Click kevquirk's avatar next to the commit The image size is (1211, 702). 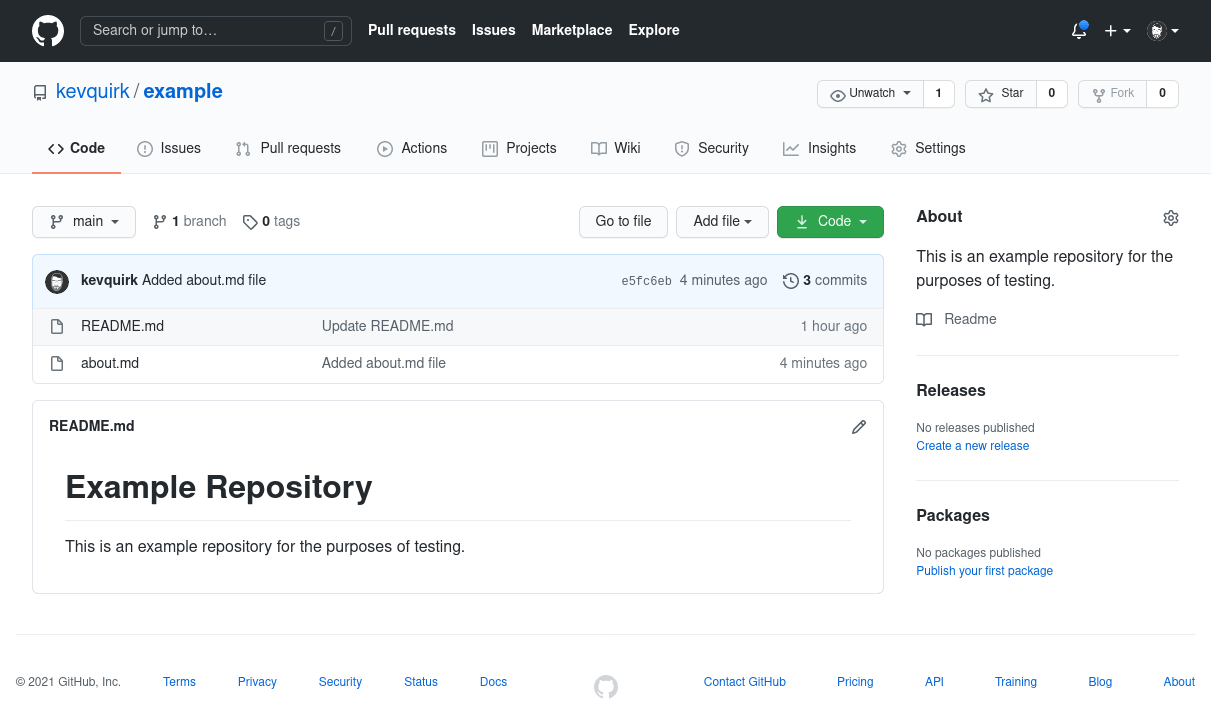[x=57, y=281]
